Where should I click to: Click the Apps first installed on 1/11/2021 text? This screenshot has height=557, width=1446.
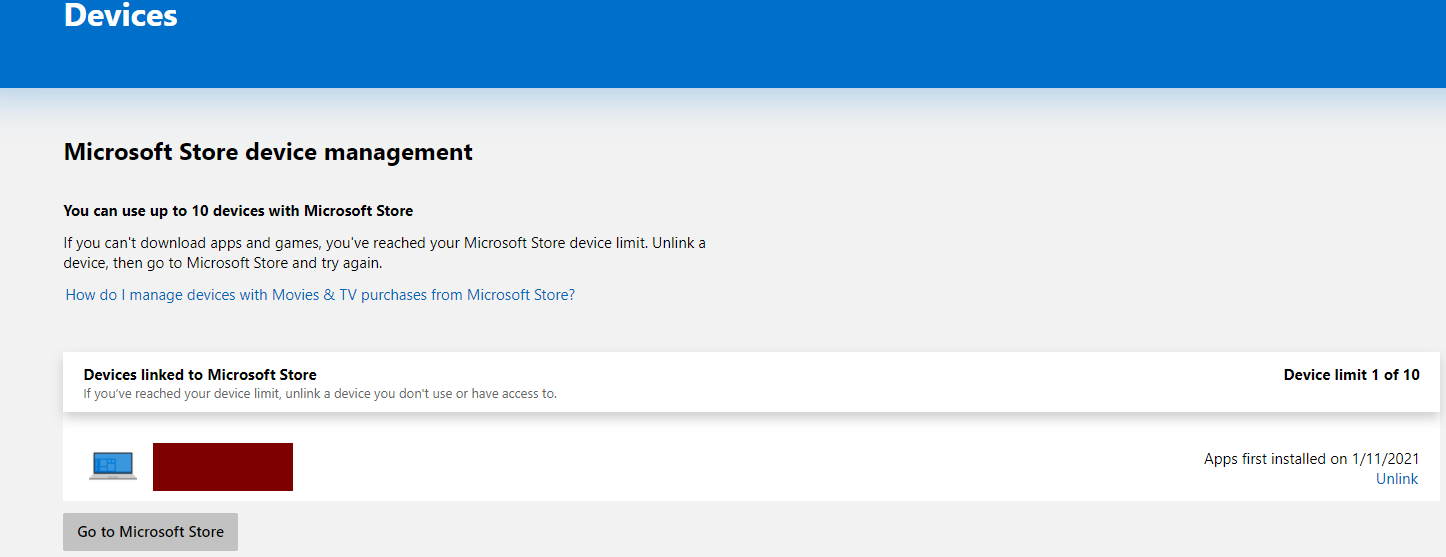click(1311, 459)
